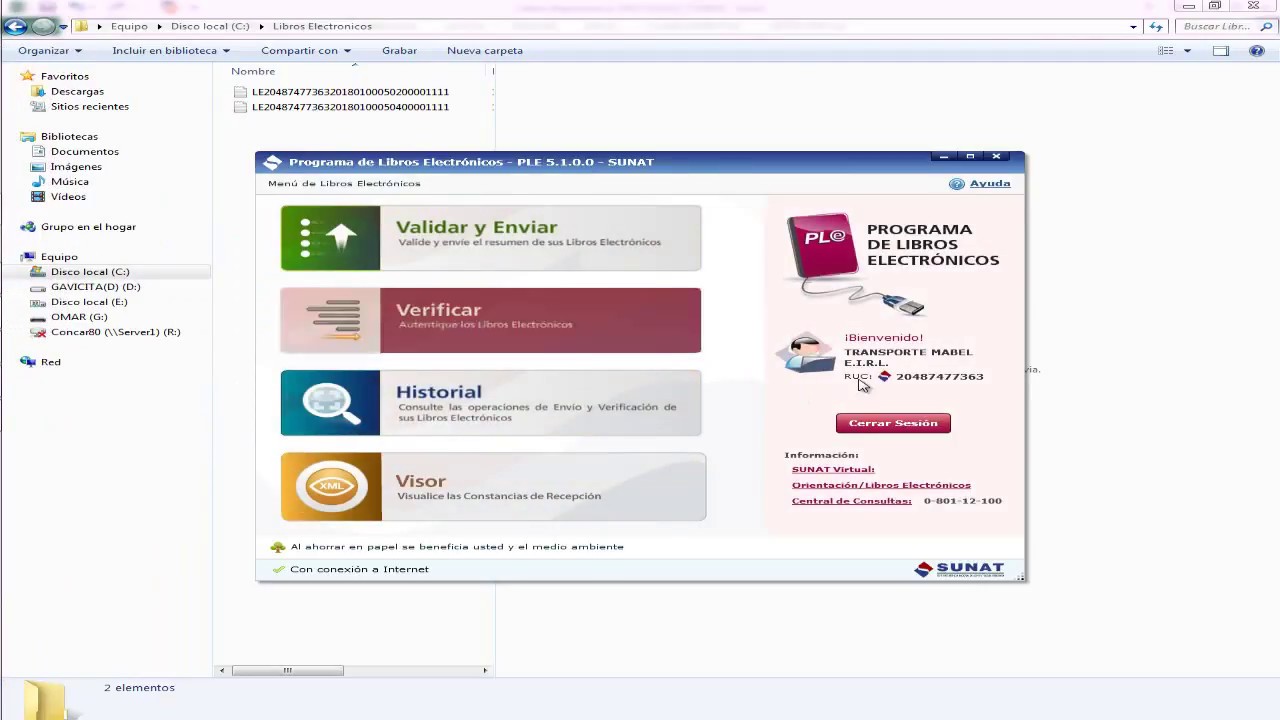
Task: Click the Libros Electronicos breadcrumb segment
Action: tap(322, 26)
